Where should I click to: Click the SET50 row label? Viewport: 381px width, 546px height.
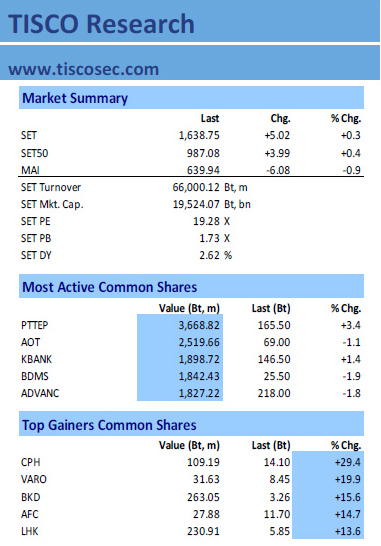[x=34, y=153]
